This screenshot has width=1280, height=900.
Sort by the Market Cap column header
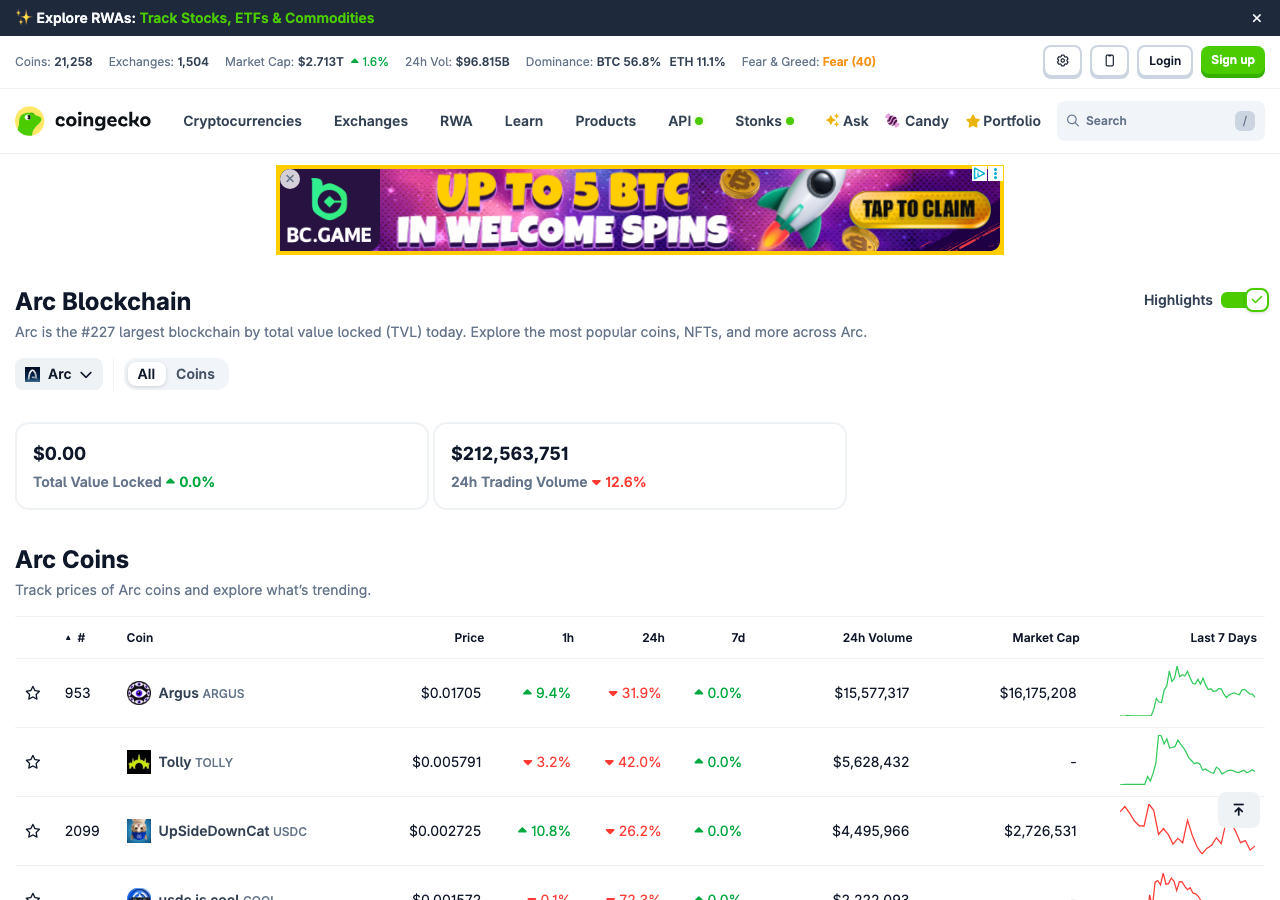coord(1046,638)
